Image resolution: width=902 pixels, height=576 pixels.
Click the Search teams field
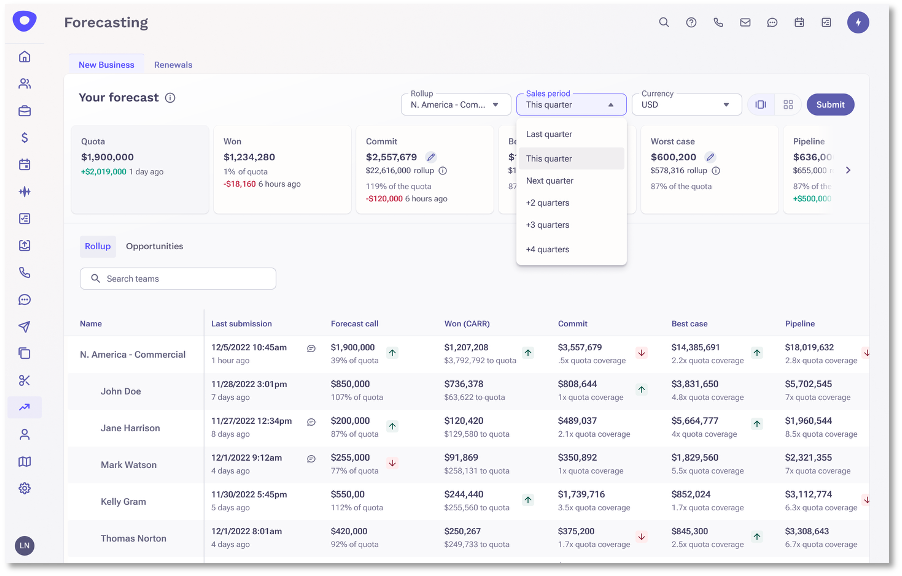[178, 279]
